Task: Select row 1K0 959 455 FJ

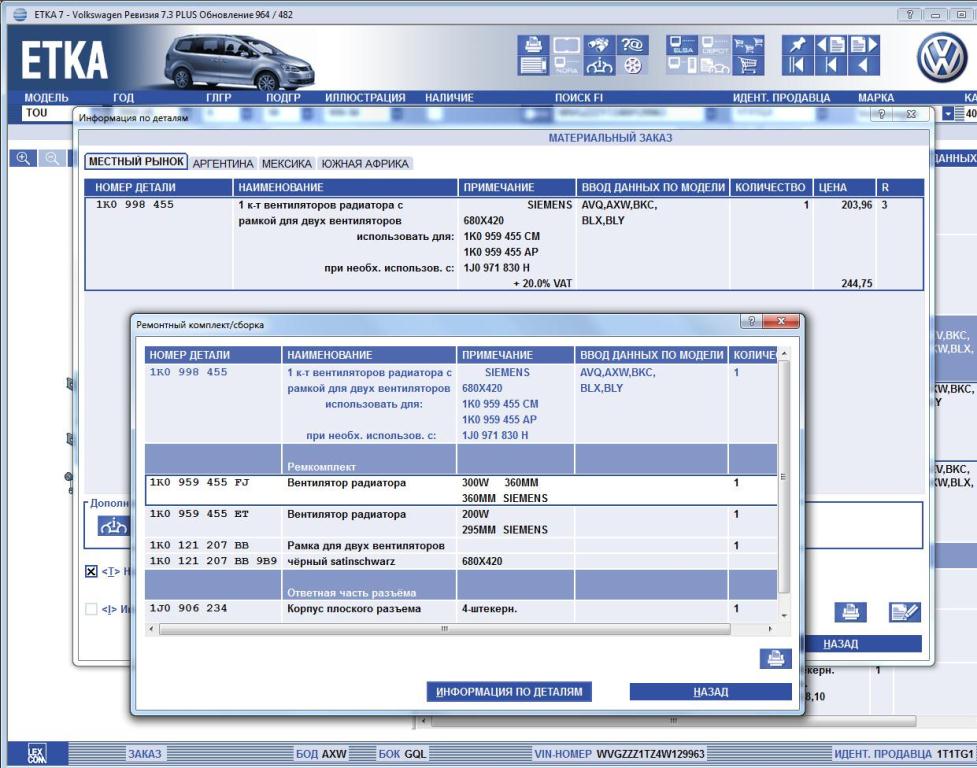Action: pos(461,490)
